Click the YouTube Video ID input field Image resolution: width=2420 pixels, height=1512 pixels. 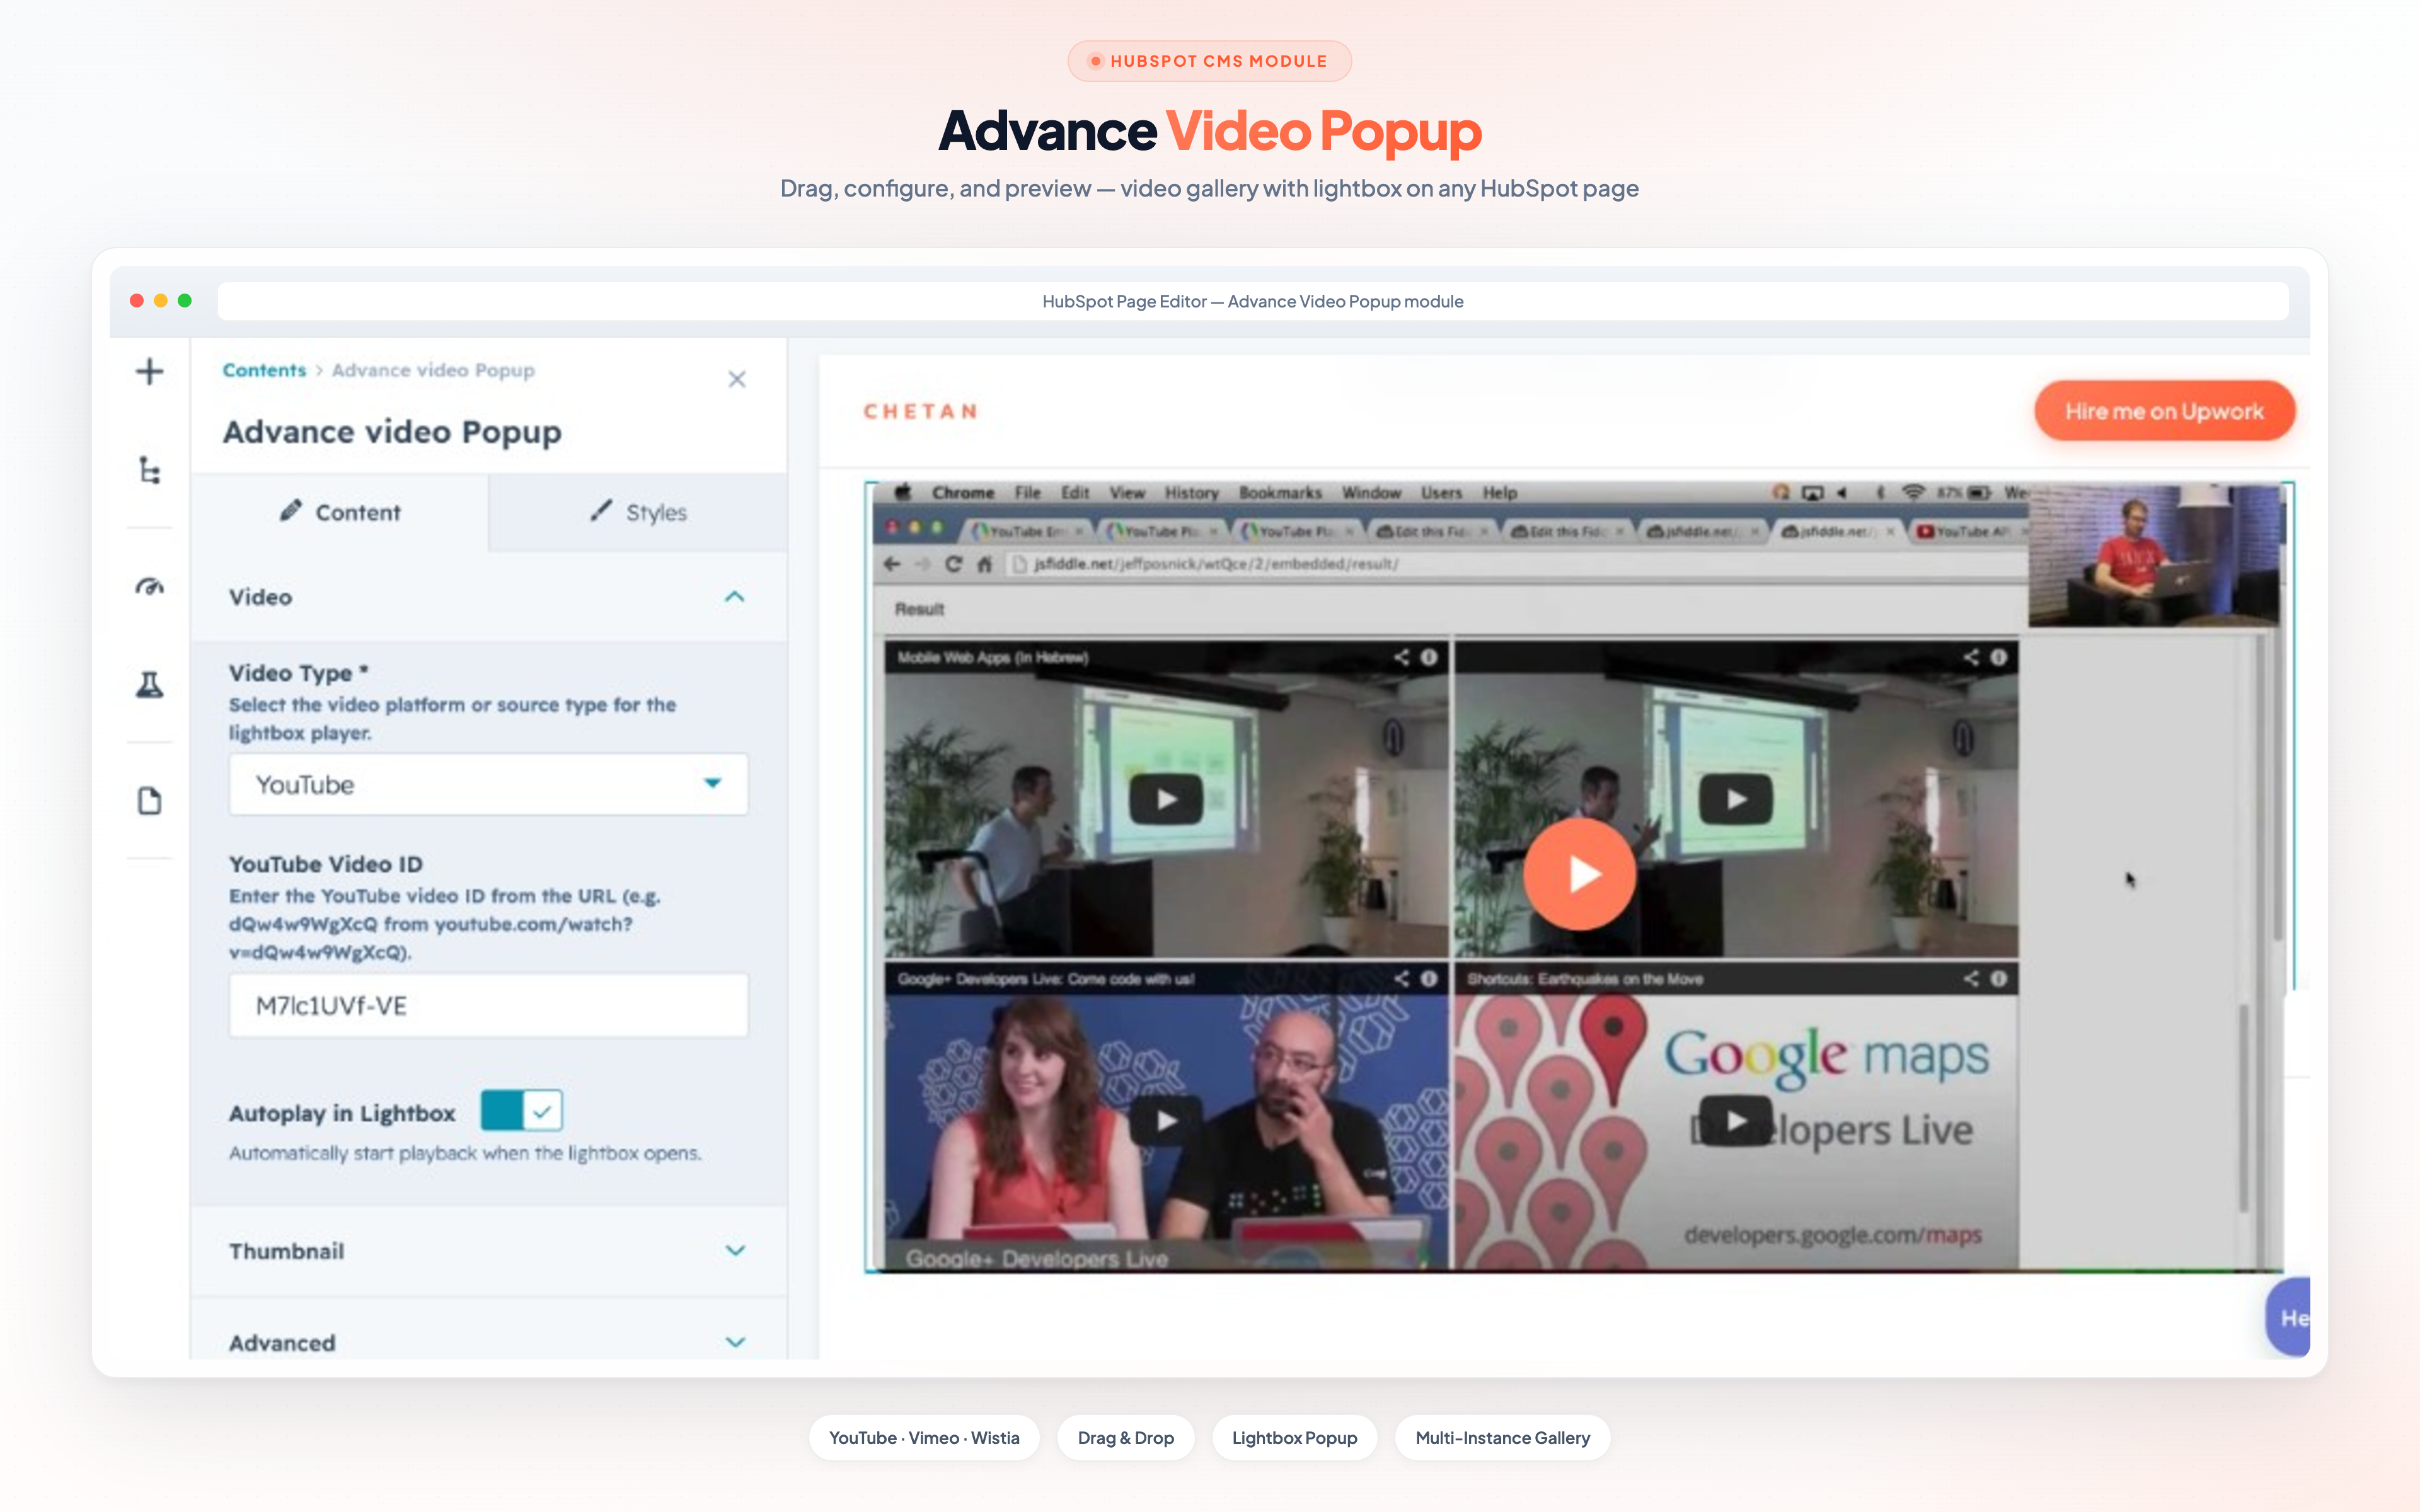click(488, 1005)
